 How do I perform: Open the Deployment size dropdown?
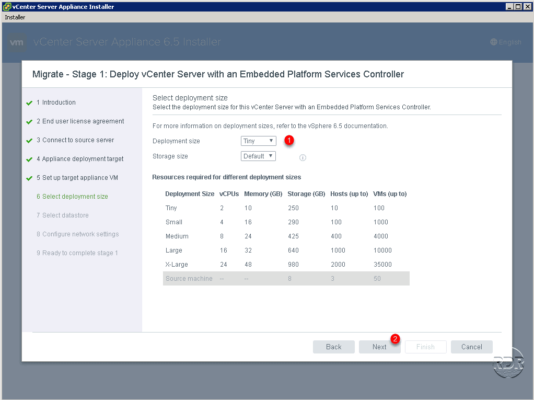tap(258, 141)
